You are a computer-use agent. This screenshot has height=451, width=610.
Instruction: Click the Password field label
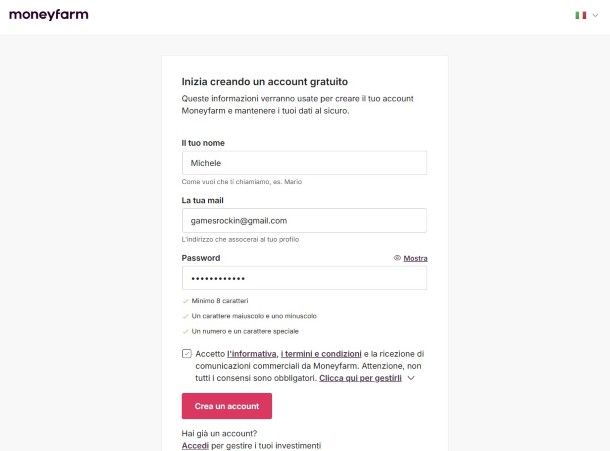coord(201,258)
